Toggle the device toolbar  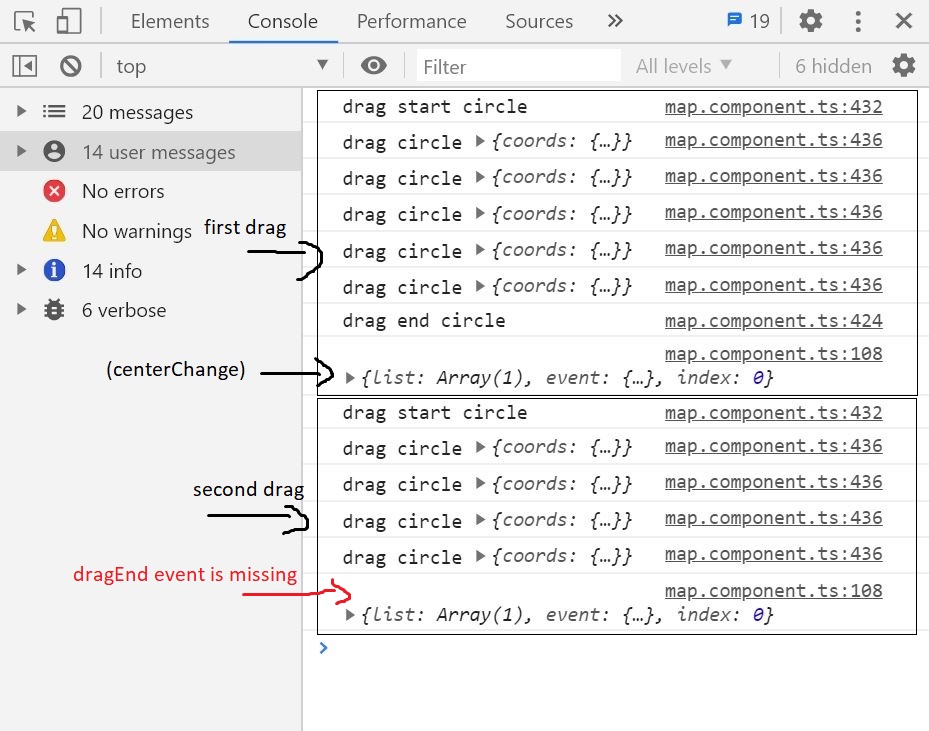coord(68,21)
